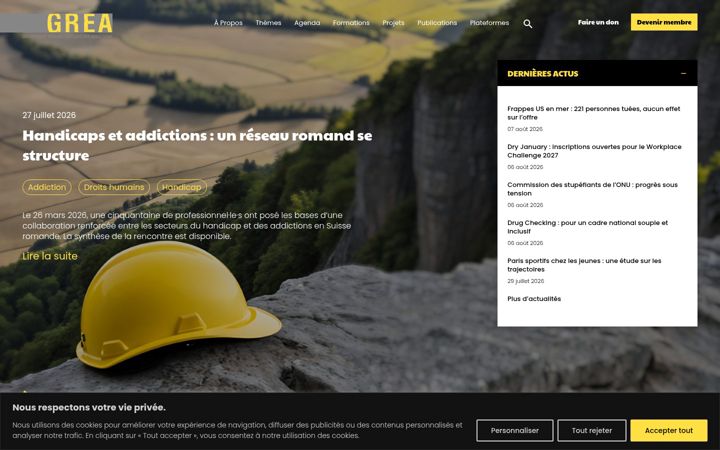Screen dimensions: 720x450
Task: Select the Addiction tag
Action: (x=47, y=187)
